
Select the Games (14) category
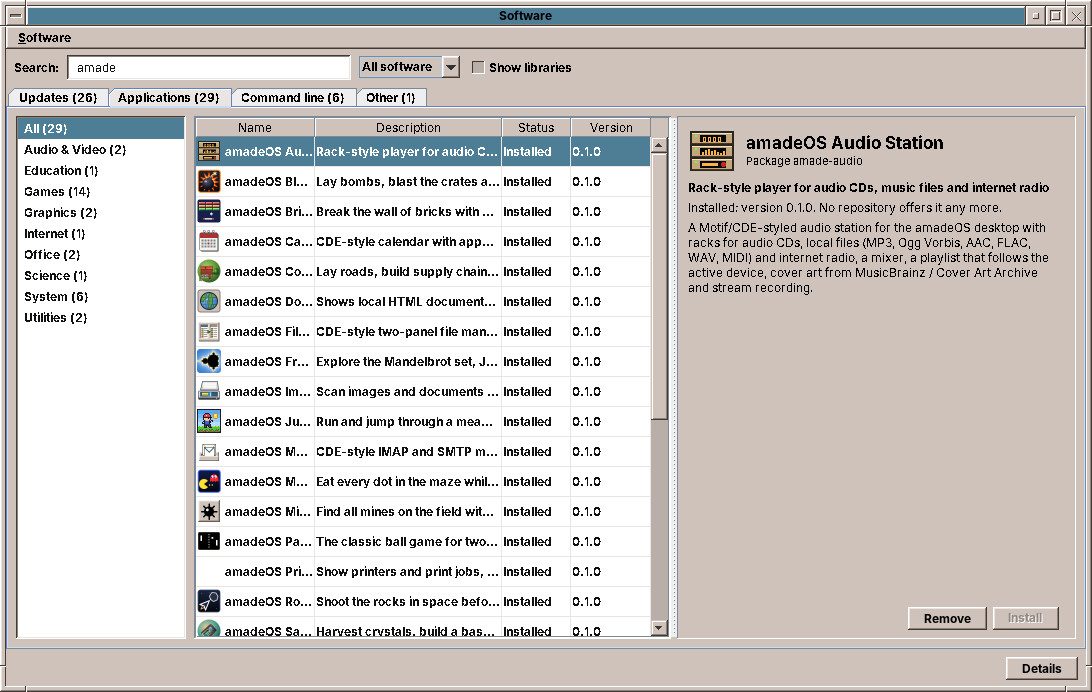(101, 191)
